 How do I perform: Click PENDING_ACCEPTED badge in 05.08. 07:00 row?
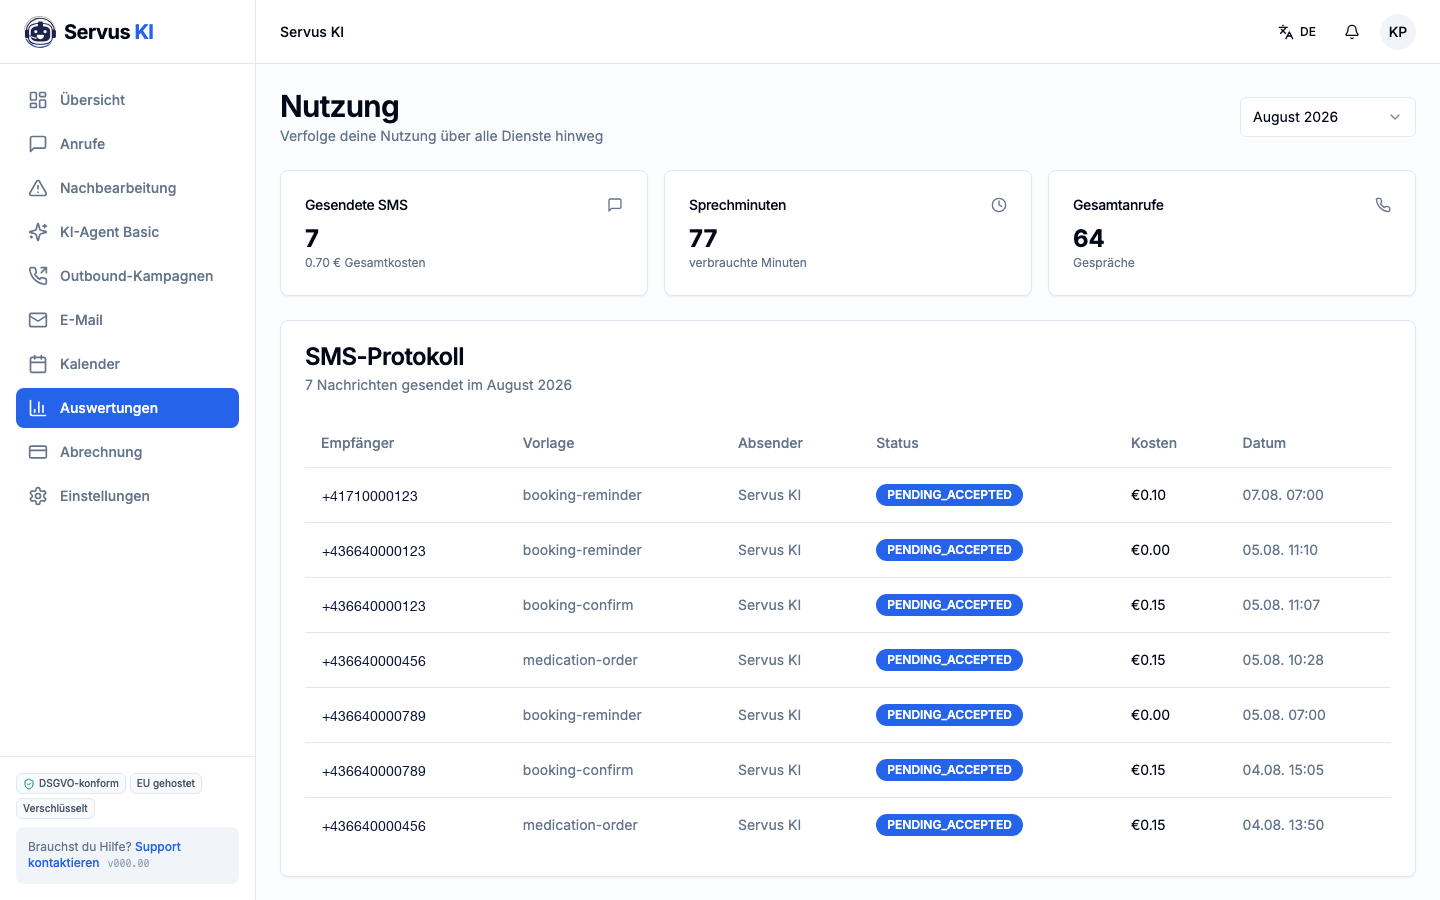pyautogui.click(x=949, y=715)
